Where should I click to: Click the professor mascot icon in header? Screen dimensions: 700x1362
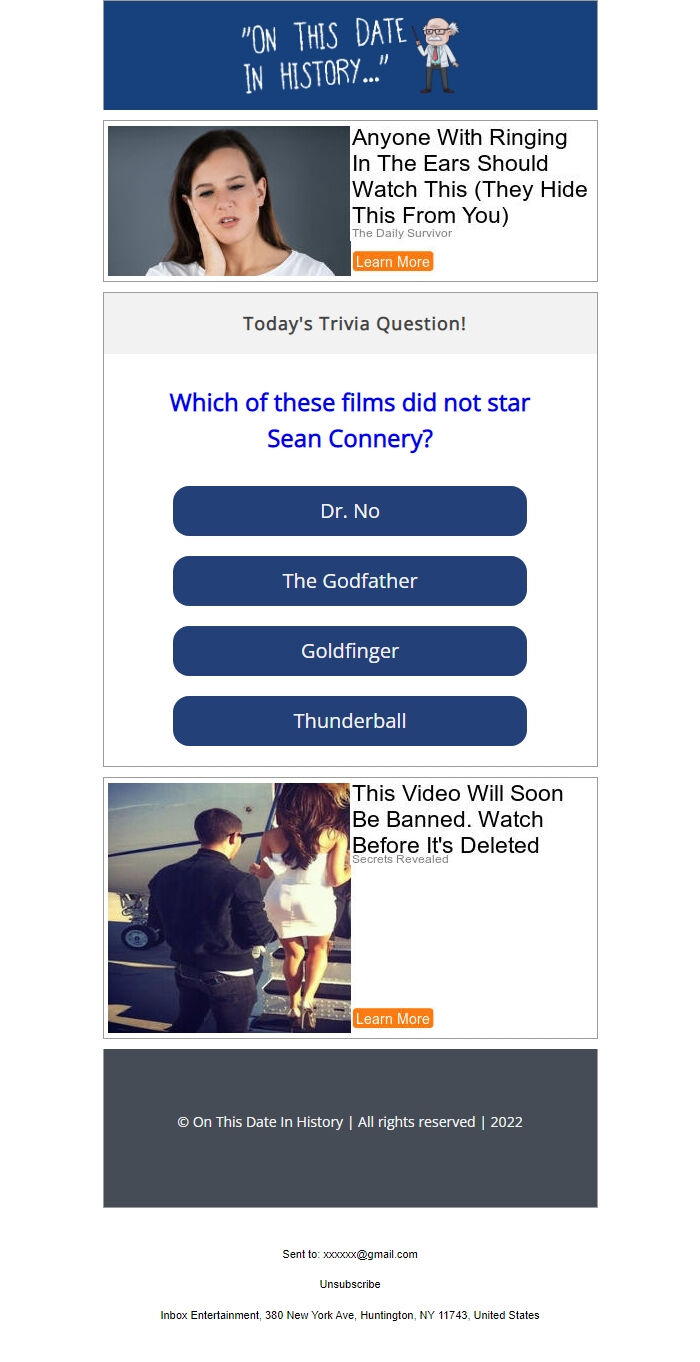click(438, 55)
